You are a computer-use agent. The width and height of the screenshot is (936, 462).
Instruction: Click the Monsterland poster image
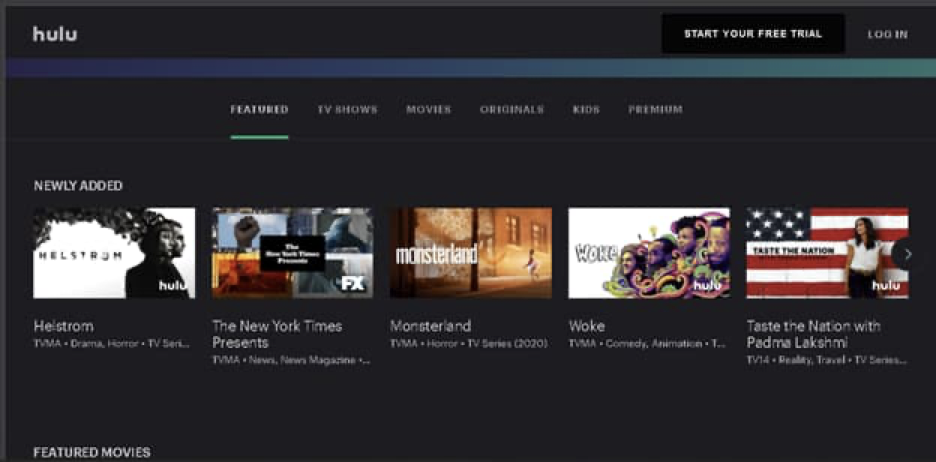(x=471, y=253)
